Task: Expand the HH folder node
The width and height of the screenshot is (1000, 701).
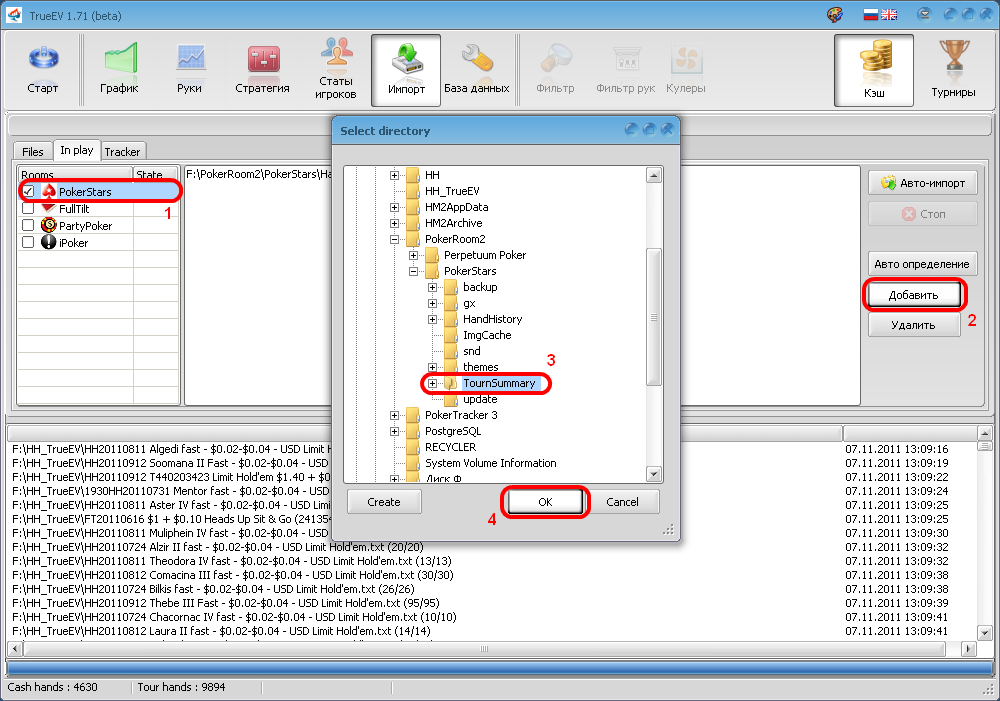Action: click(x=394, y=175)
